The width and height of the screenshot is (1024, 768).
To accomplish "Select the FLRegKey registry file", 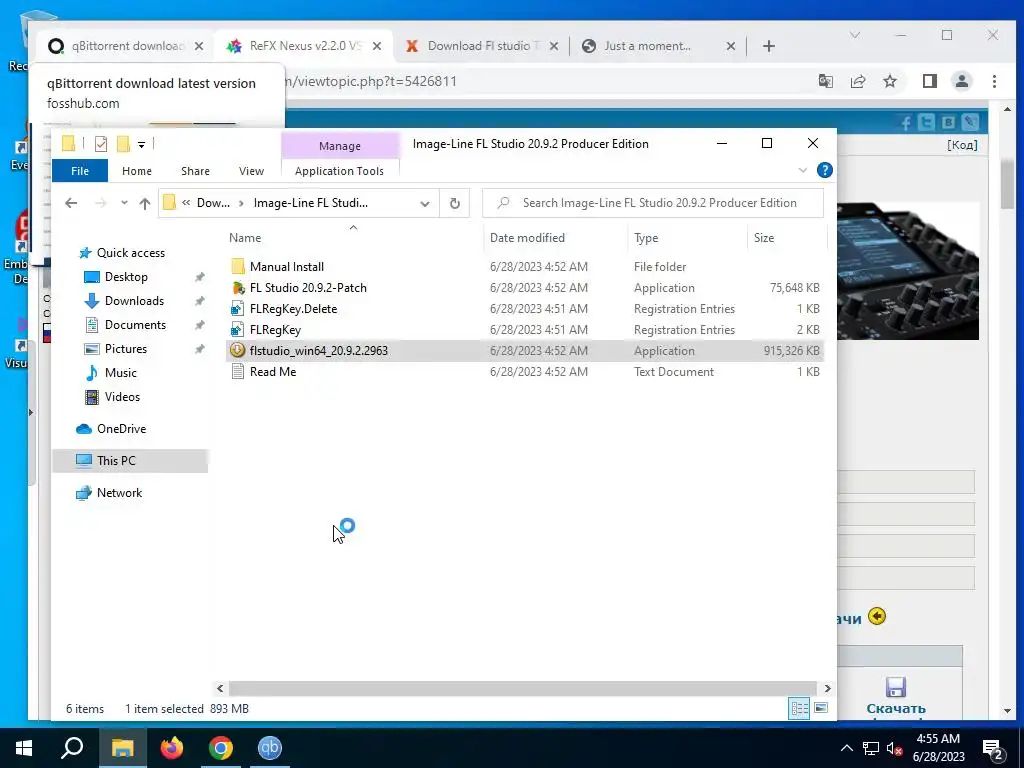I will (x=275, y=330).
